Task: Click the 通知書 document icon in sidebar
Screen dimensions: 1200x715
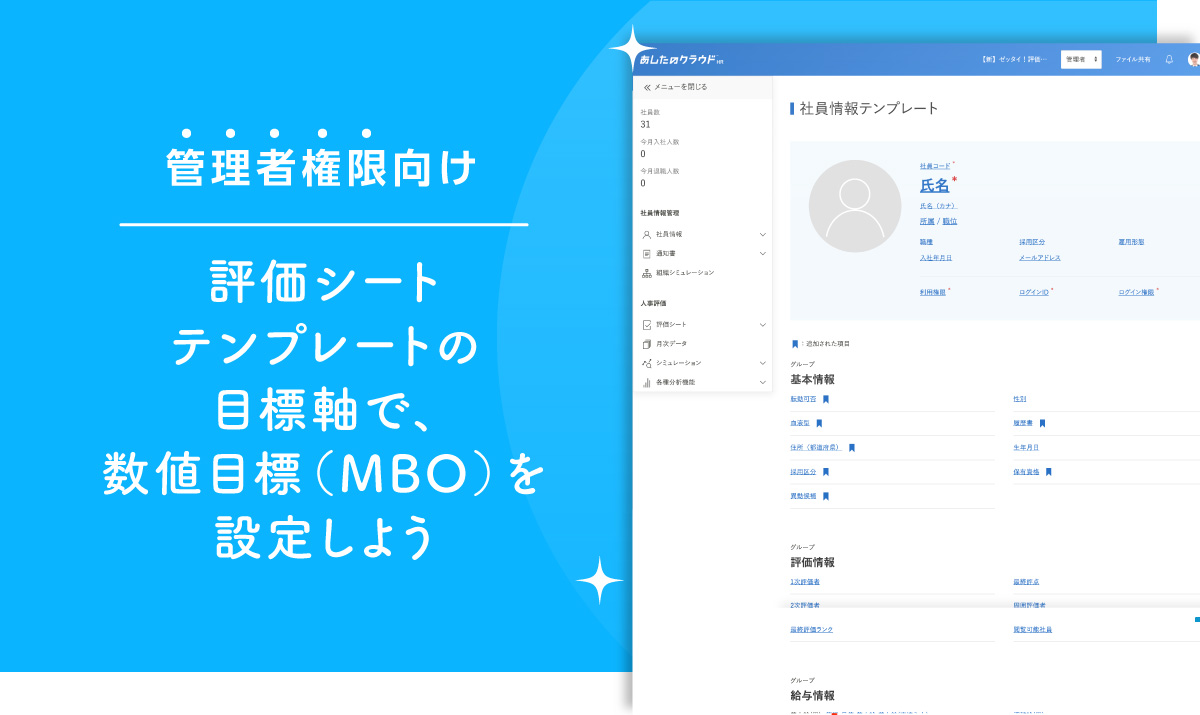Action: [x=647, y=254]
